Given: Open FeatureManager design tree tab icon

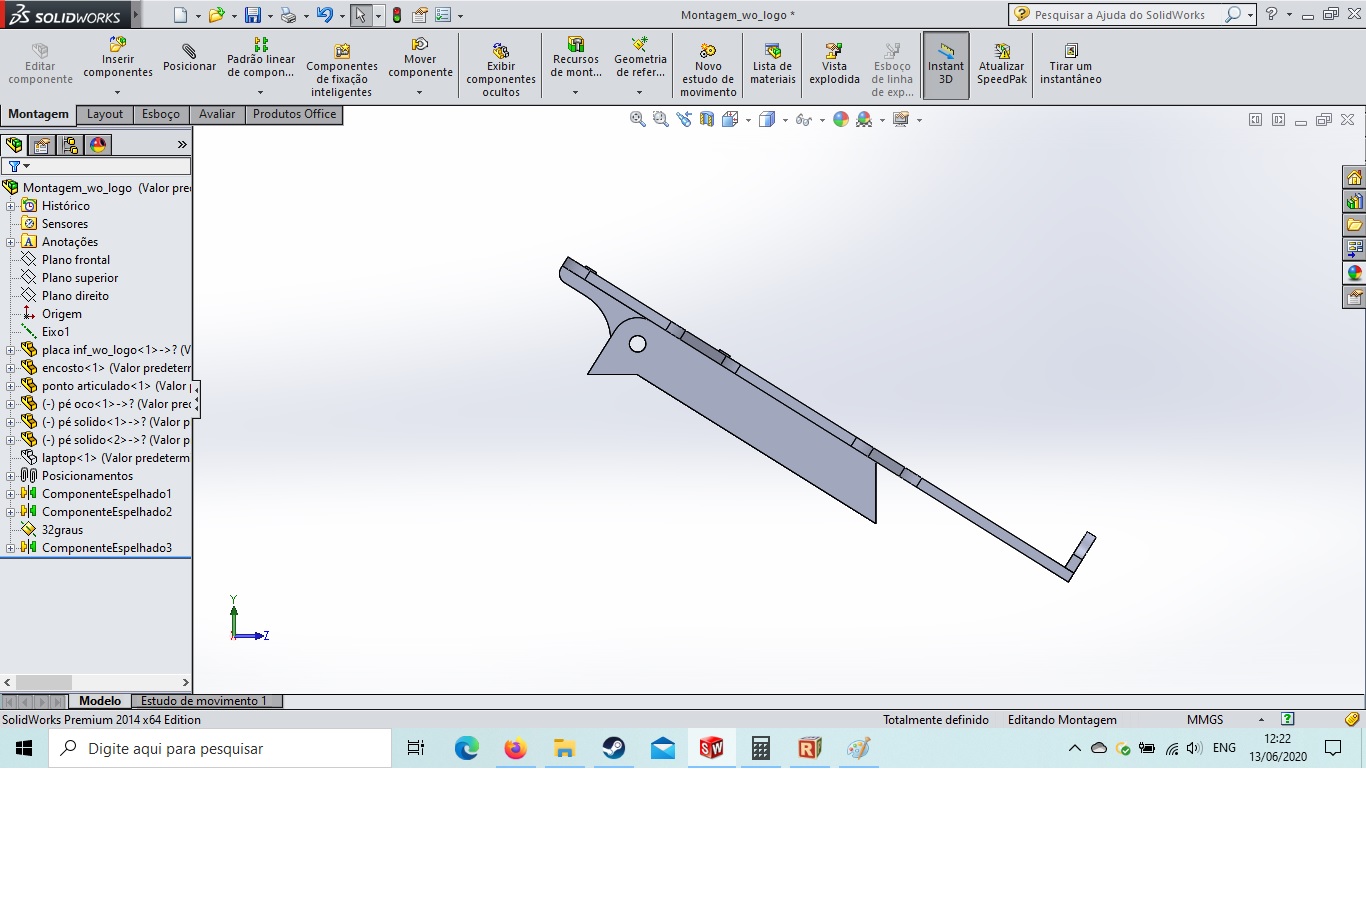Looking at the screenshot, I should (x=14, y=145).
